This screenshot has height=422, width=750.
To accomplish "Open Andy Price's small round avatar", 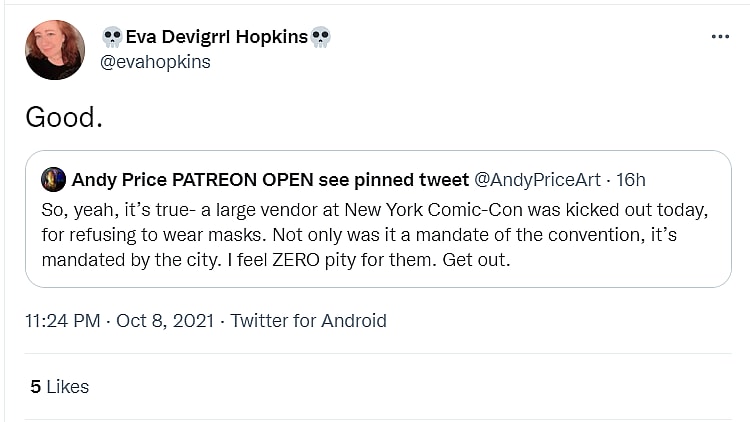I will coord(53,180).
